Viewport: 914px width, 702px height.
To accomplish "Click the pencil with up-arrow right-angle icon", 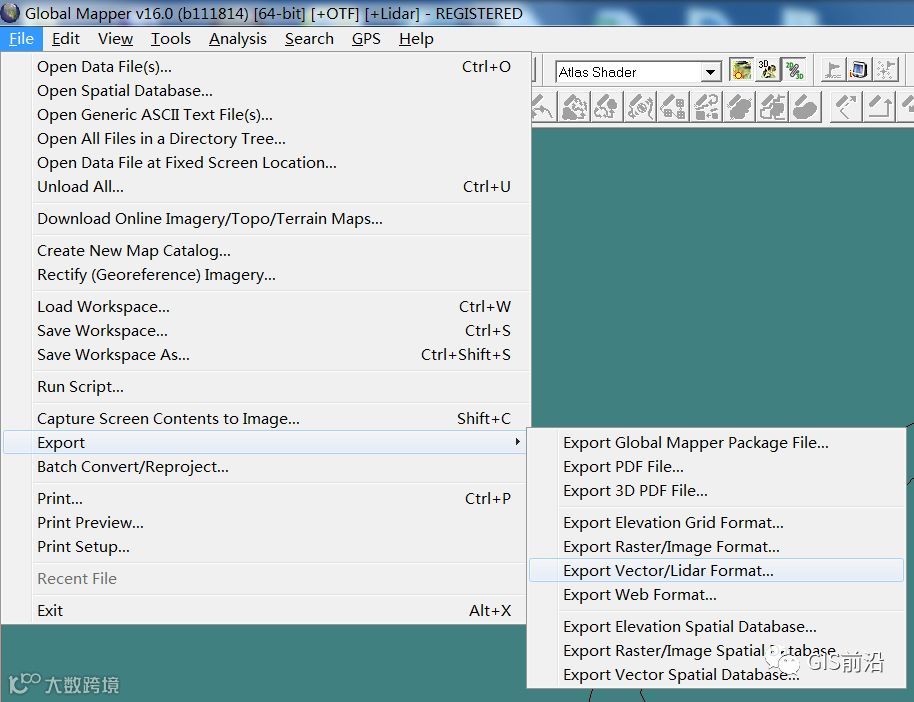I will (x=880, y=107).
